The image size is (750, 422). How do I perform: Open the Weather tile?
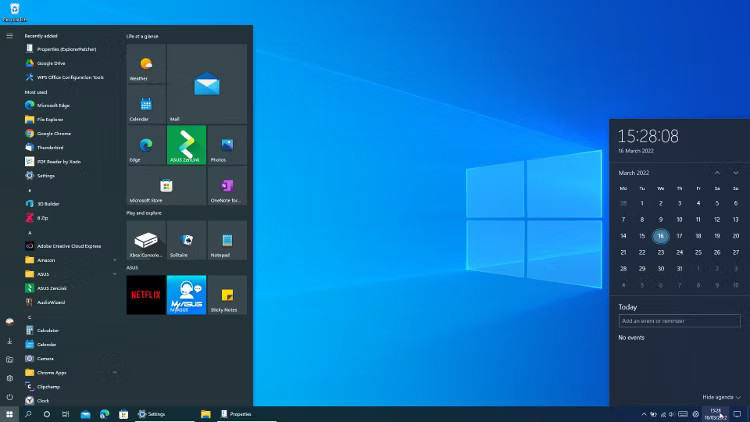146,63
